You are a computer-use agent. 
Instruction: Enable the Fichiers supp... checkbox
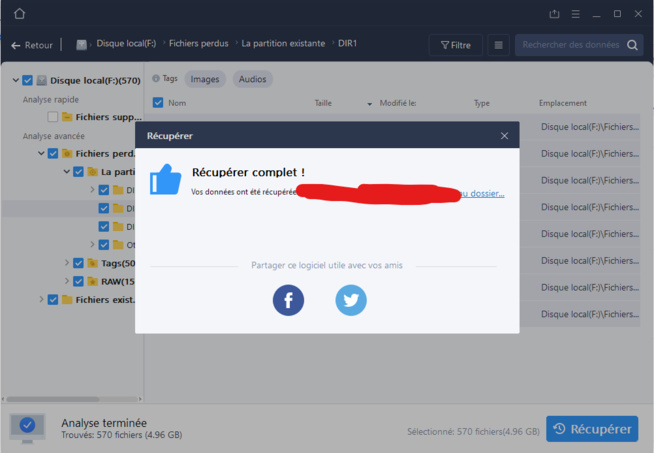point(52,117)
